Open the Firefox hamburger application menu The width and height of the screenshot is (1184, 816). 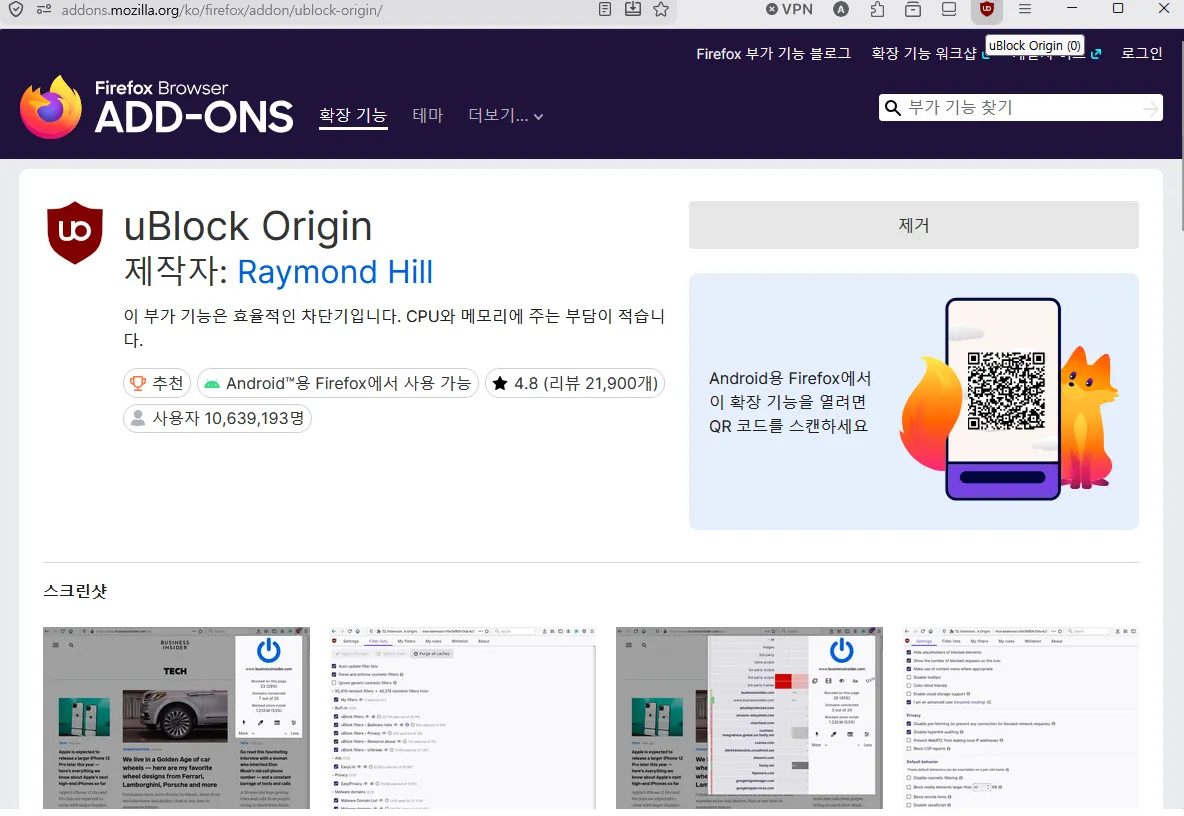[x=1025, y=9]
